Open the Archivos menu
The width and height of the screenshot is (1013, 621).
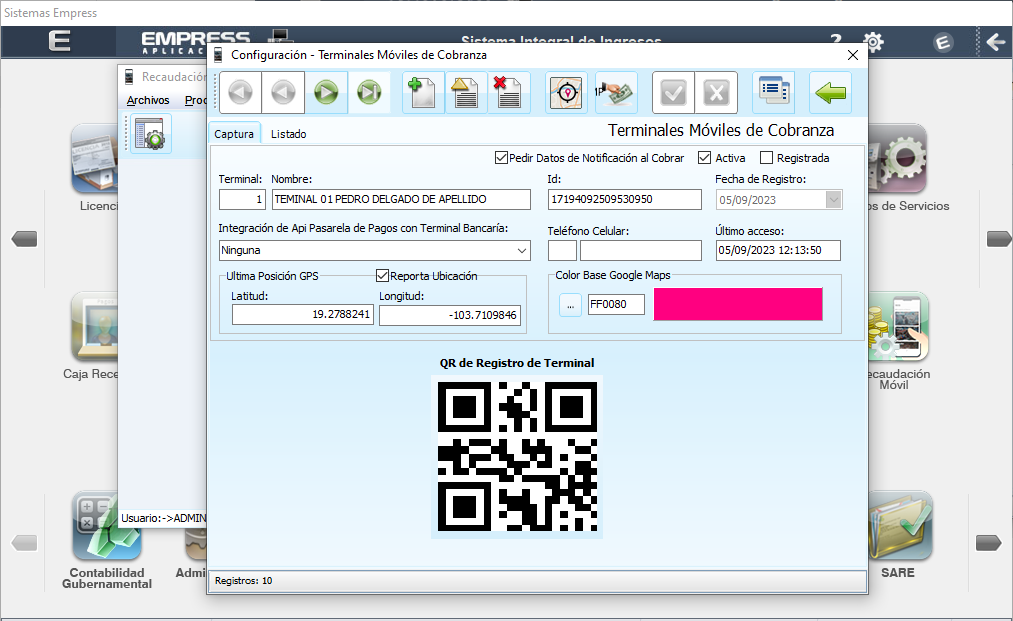[x=148, y=100]
